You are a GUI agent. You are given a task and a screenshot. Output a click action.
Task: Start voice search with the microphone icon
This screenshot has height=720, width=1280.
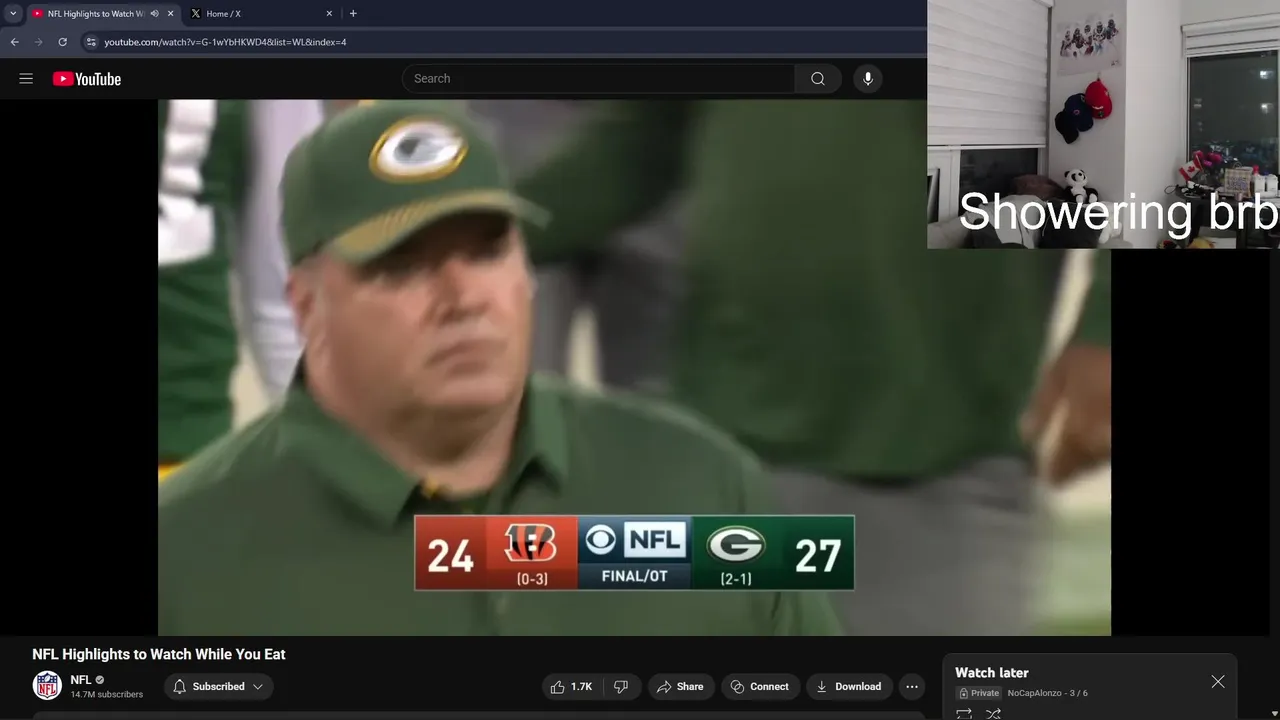[868, 79]
